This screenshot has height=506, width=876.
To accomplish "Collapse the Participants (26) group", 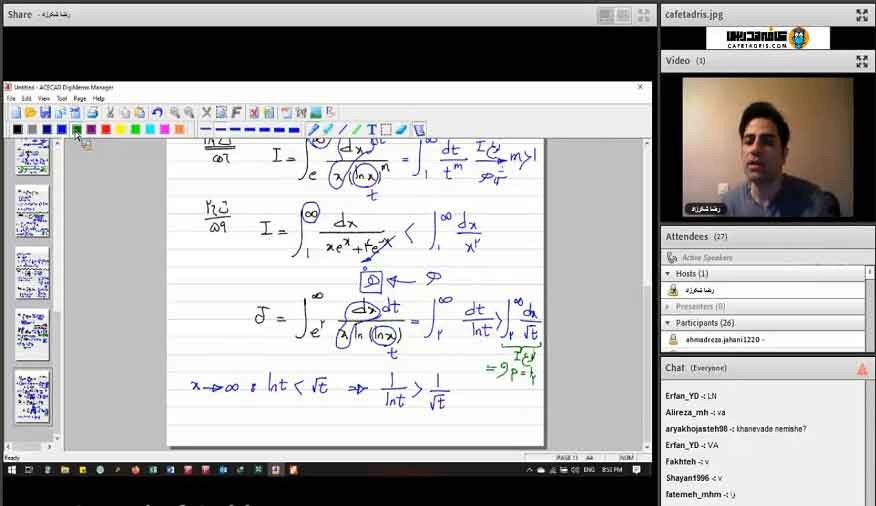I will click(x=668, y=323).
